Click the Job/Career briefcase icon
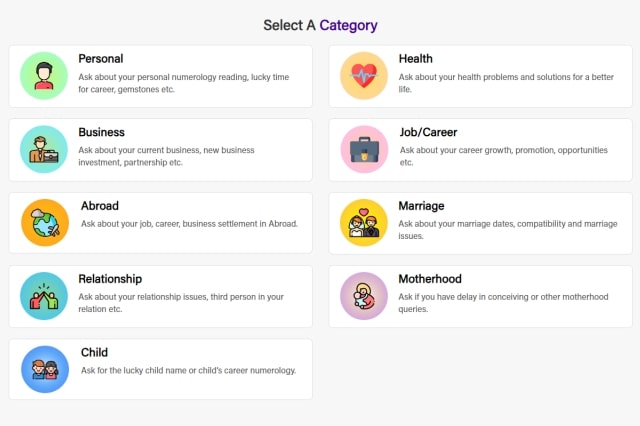Image resolution: width=640 pixels, height=426 pixels. coord(364,149)
